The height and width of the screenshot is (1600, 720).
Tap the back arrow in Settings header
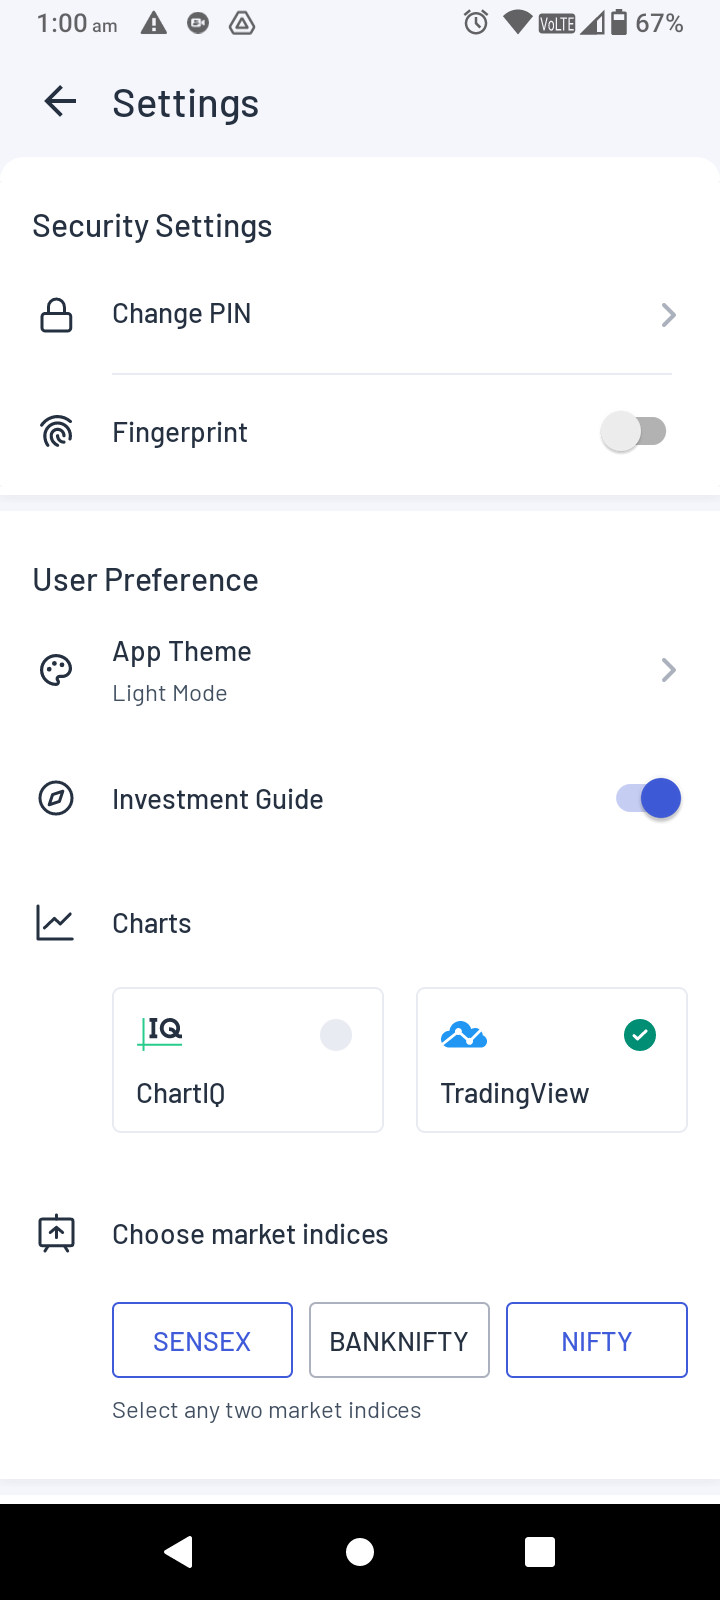60,102
